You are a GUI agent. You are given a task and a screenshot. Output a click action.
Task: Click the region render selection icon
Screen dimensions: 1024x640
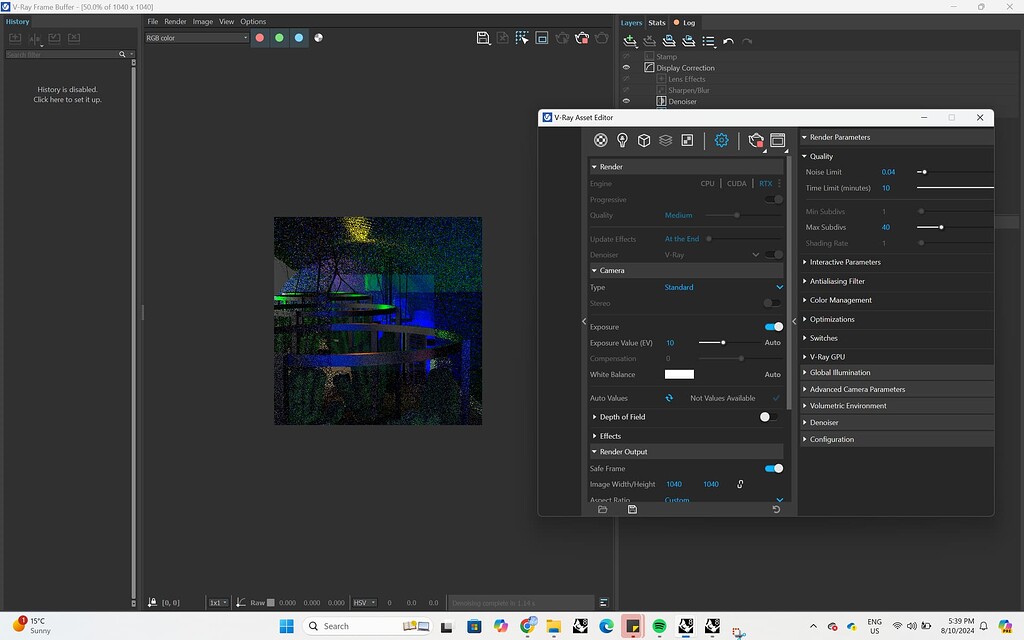(522, 38)
